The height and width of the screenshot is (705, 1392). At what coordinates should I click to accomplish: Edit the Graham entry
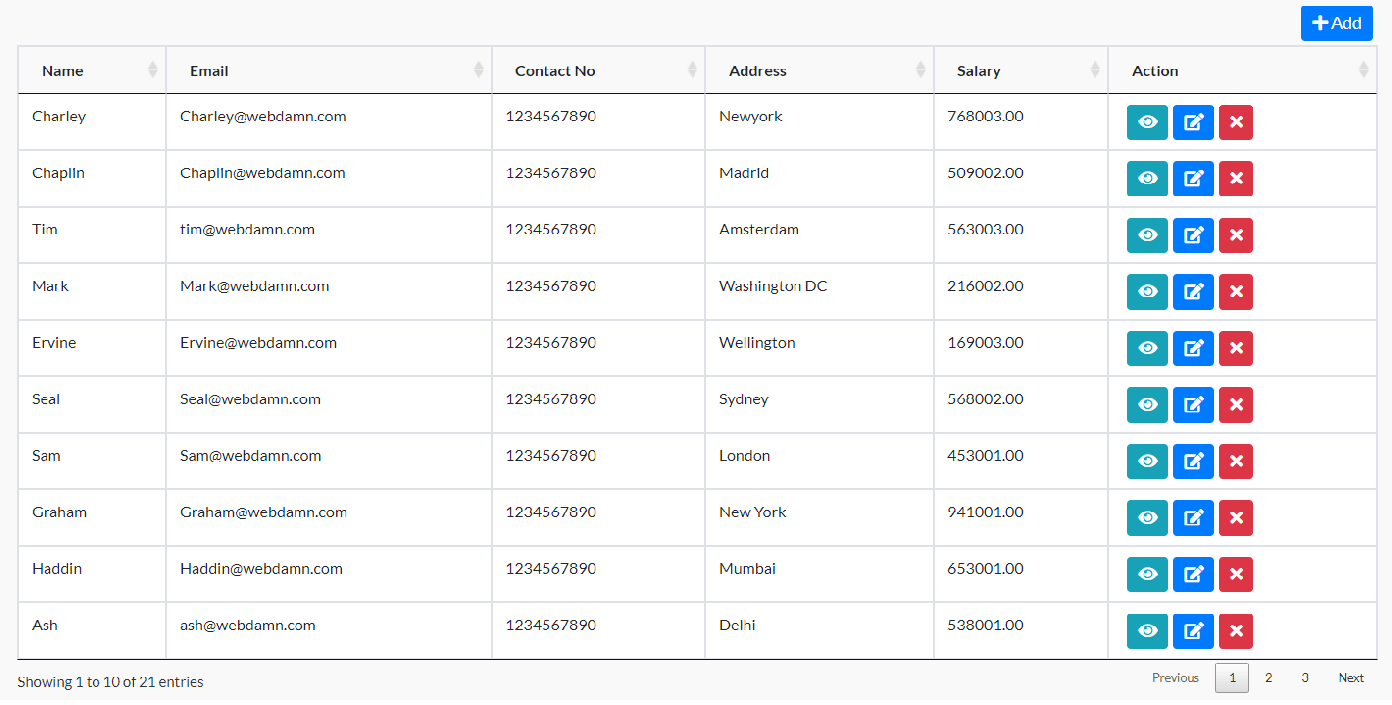coord(1192,518)
